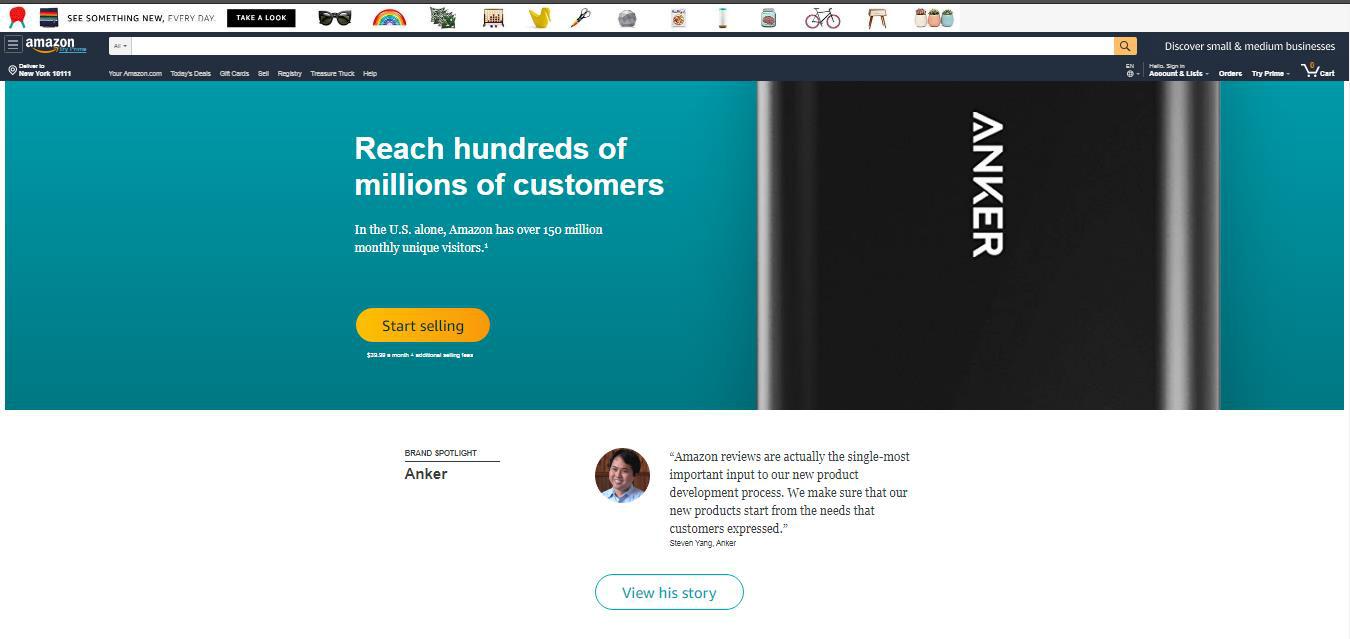Screen dimensions: 1350x639
Task: Click the Anker brand spotlight name
Action: coord(426,474)
